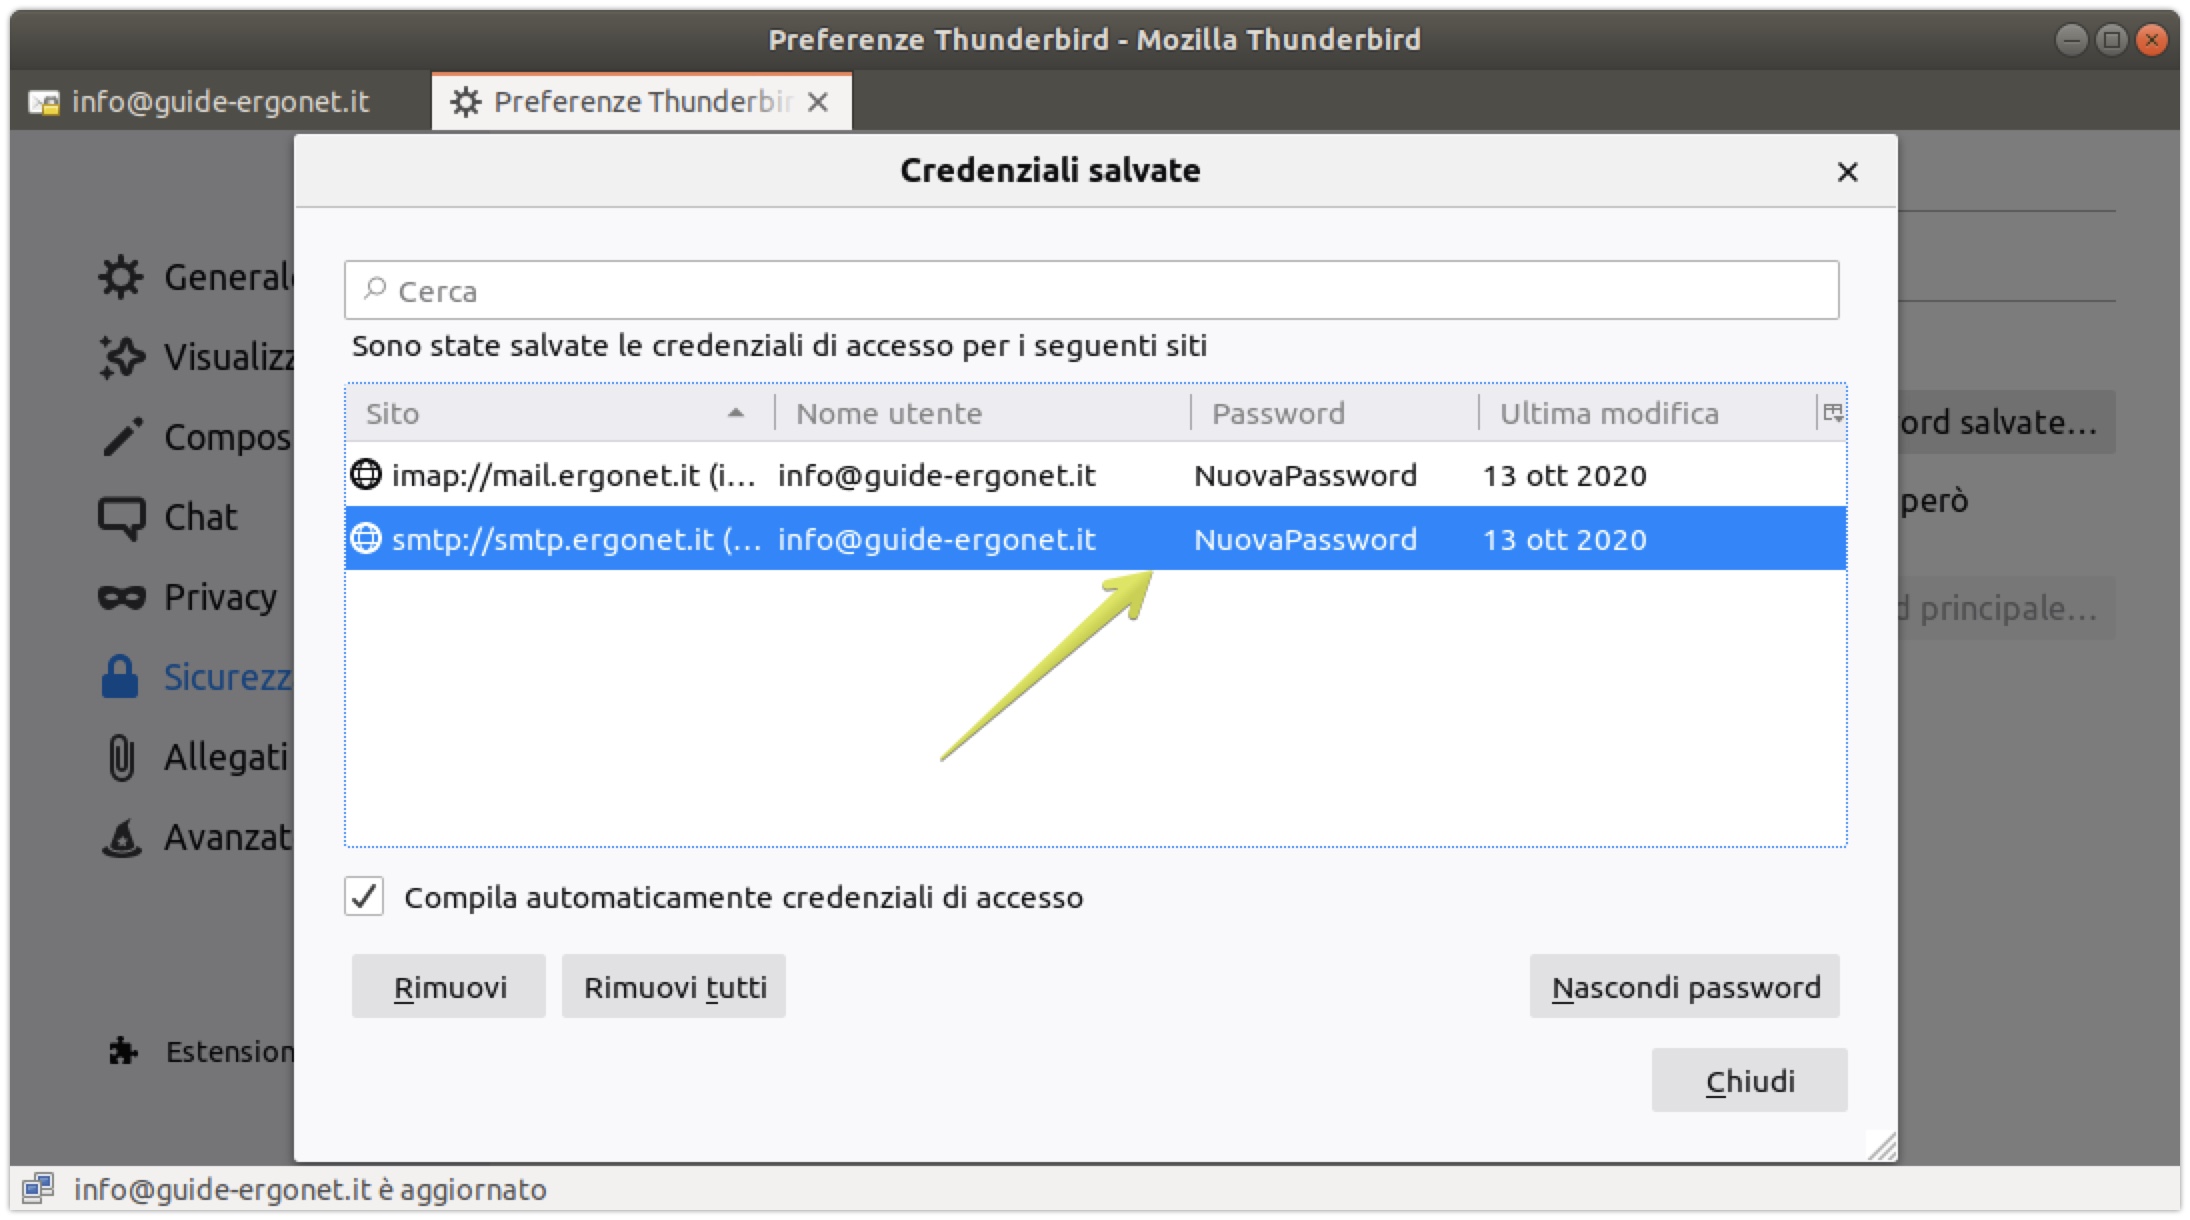This screenshot has width=2190, height=1220.
Task: Click the imap row username info@guide-ergonet.it
Action: [937, 475]
